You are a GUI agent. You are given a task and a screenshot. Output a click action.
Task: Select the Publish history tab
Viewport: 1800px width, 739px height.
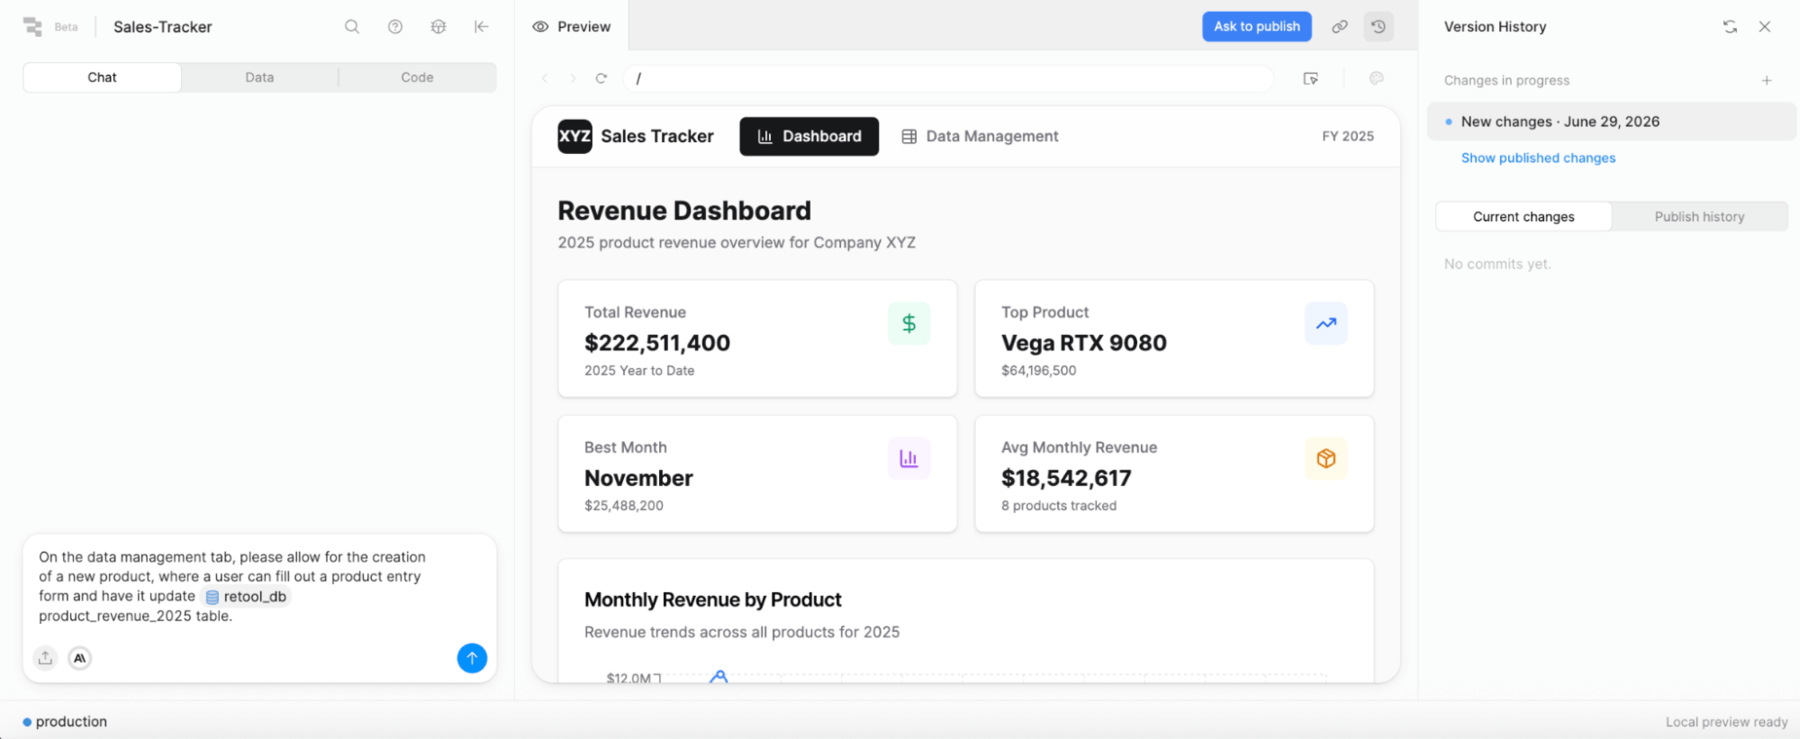click(x=1699, y=217)
